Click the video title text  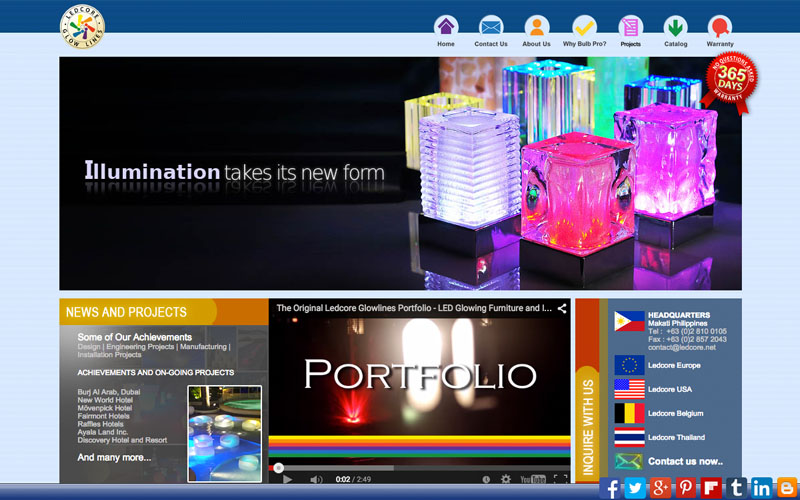pyautogui.click(x=414, y=308)
